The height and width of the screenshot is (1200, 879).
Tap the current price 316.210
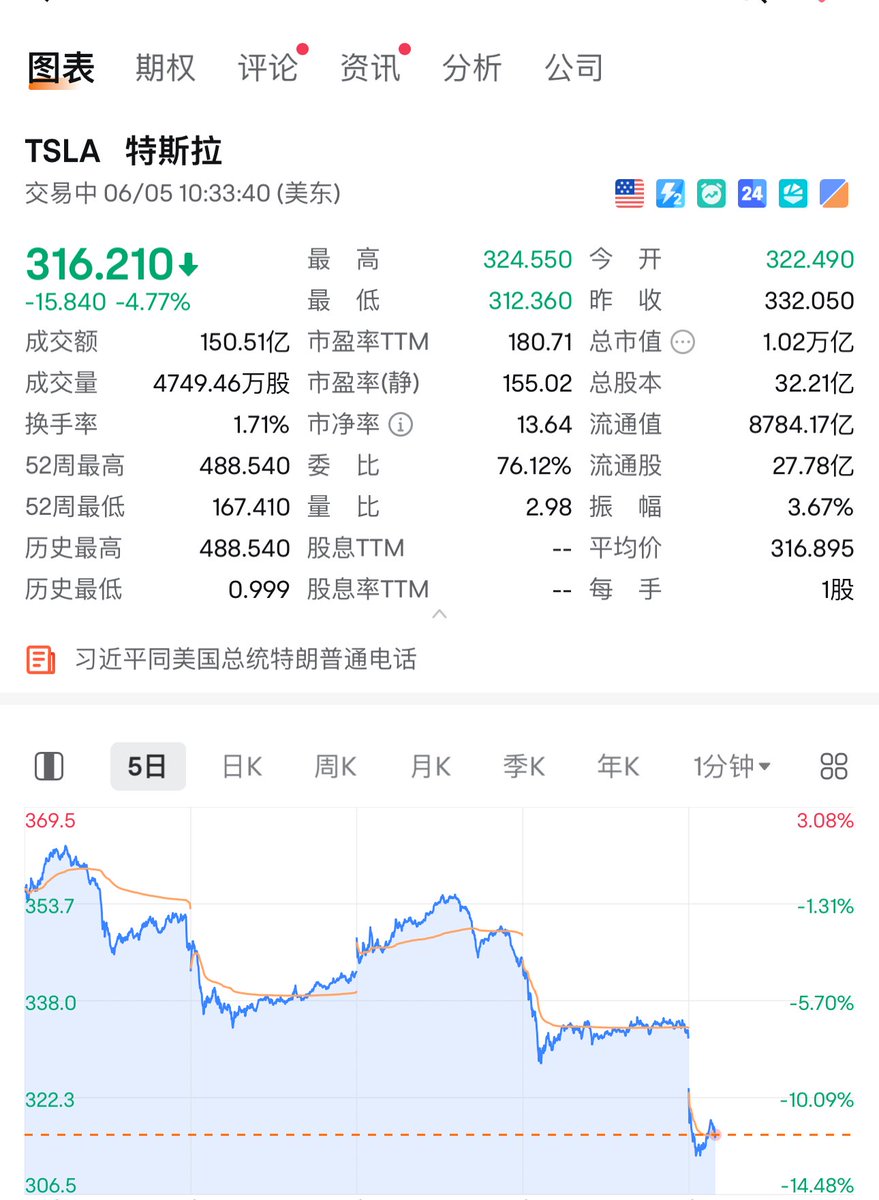coord(100,264)
